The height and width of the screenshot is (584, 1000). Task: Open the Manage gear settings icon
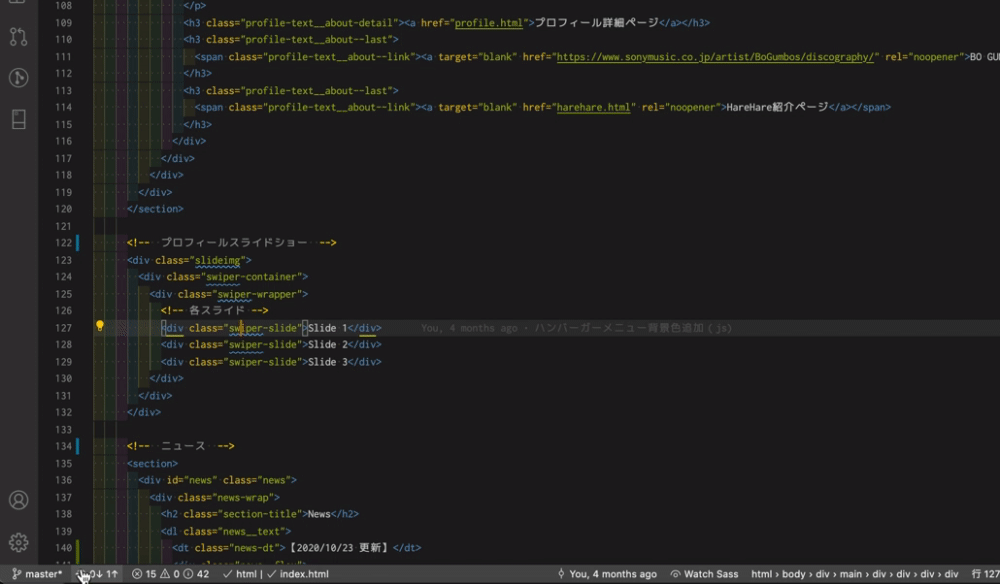tap(18, 542)
